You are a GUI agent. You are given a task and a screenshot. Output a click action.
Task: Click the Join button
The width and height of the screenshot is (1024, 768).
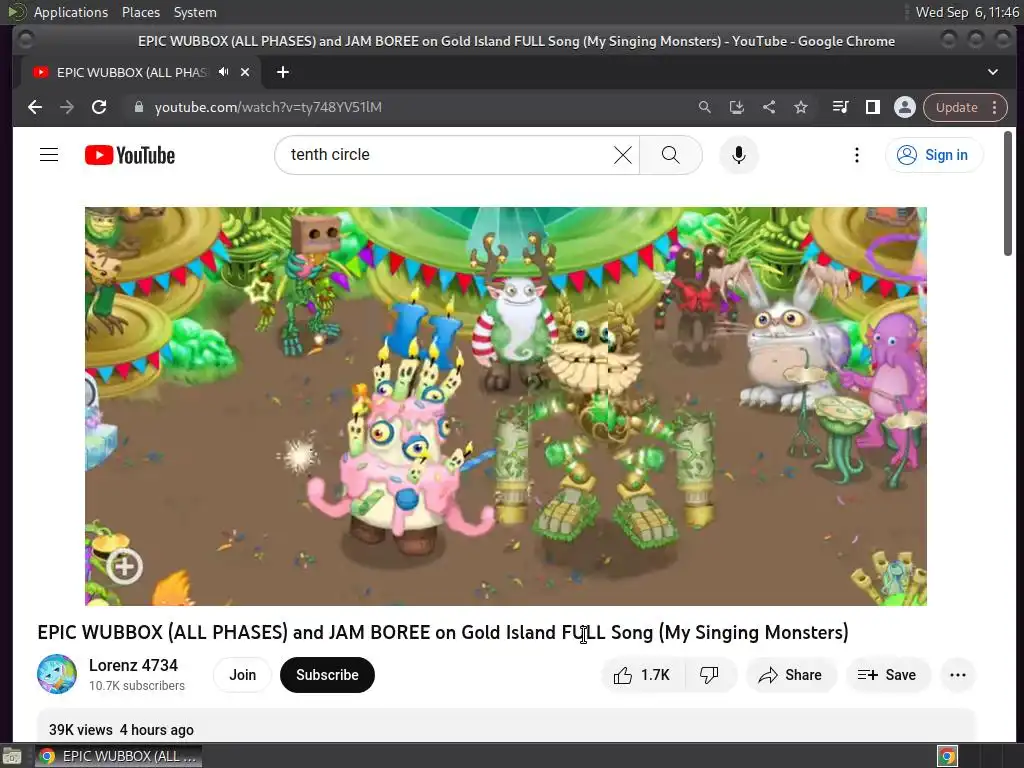[x=242, y=675]
